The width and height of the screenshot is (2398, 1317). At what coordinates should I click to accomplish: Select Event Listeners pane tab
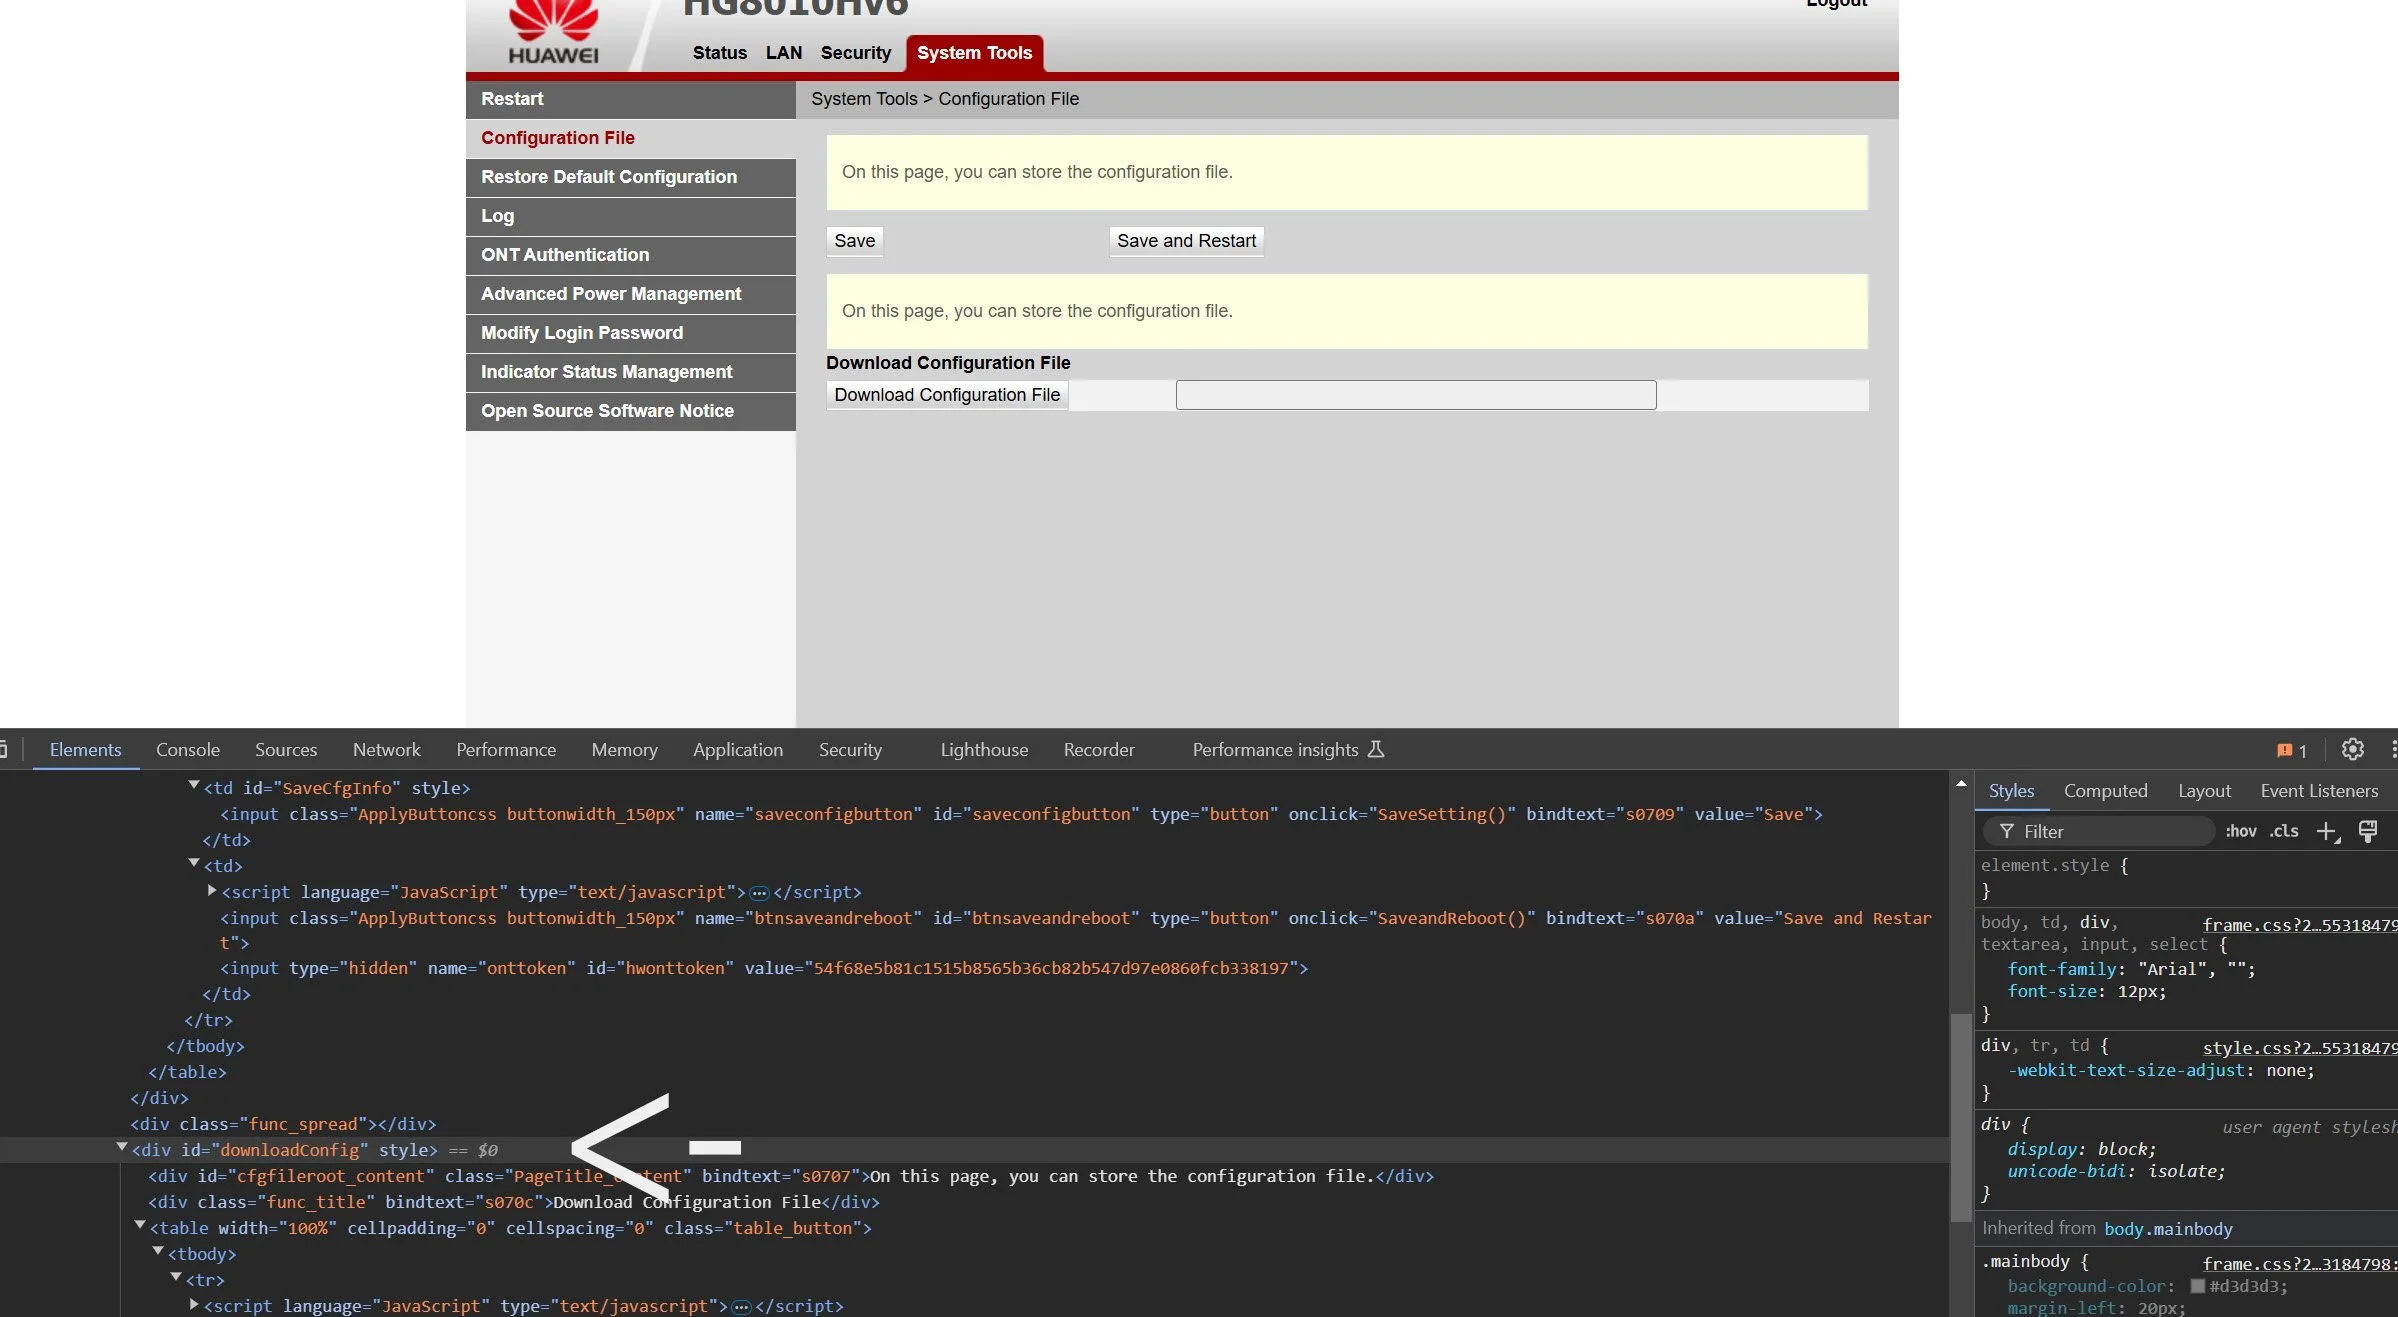[2319, 791]
